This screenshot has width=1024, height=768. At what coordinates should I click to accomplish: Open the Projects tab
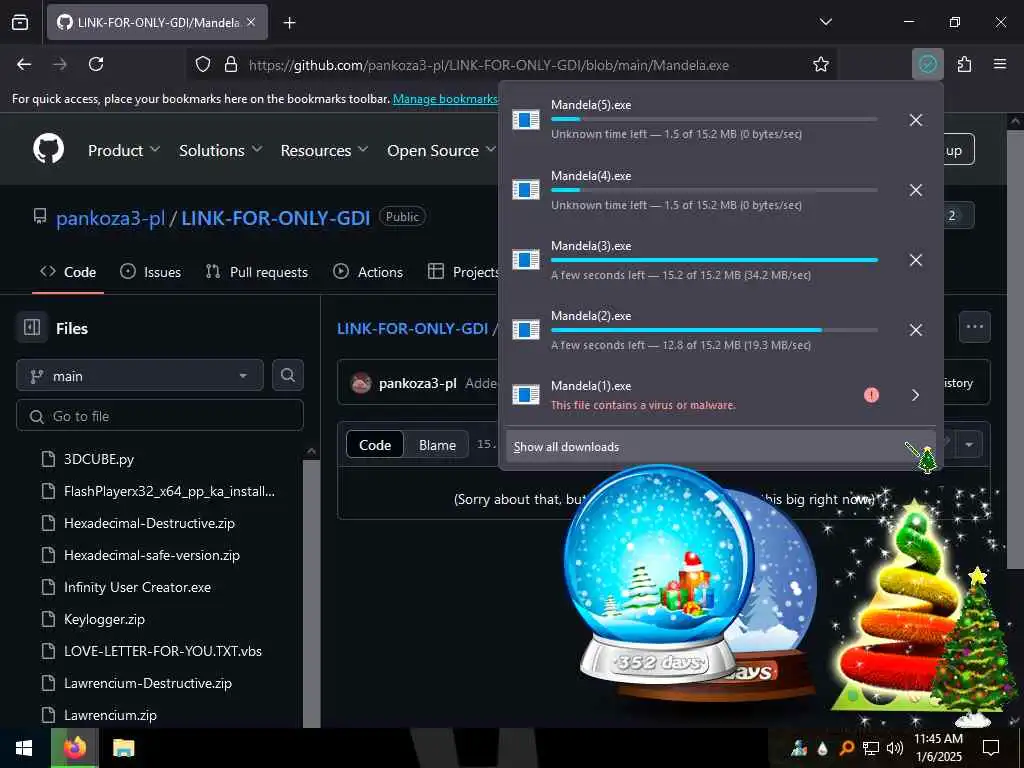click(463, 272)
